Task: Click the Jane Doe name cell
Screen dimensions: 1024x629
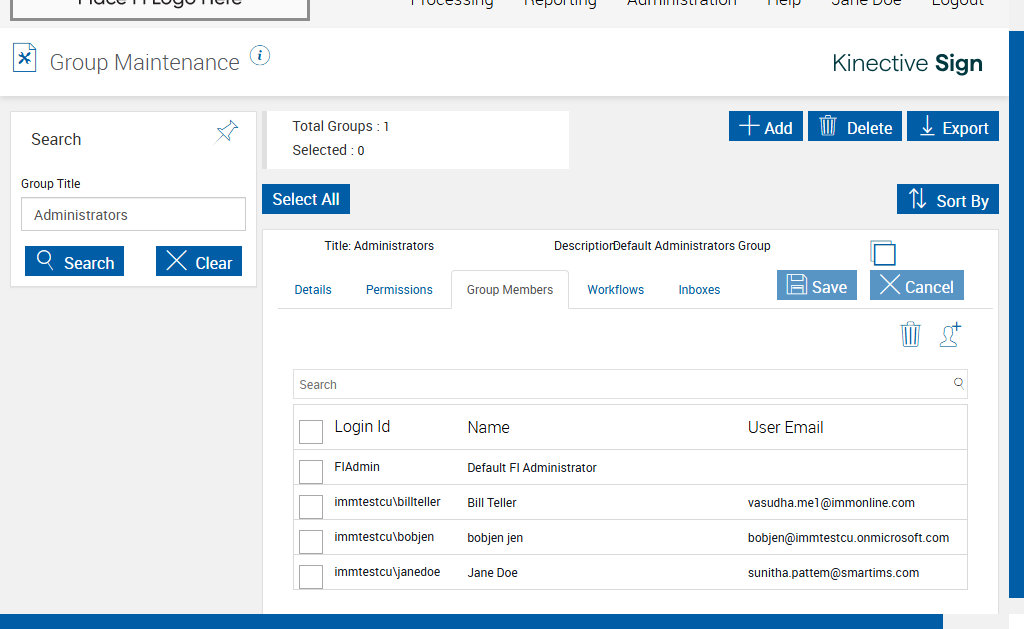Action: 492,573
